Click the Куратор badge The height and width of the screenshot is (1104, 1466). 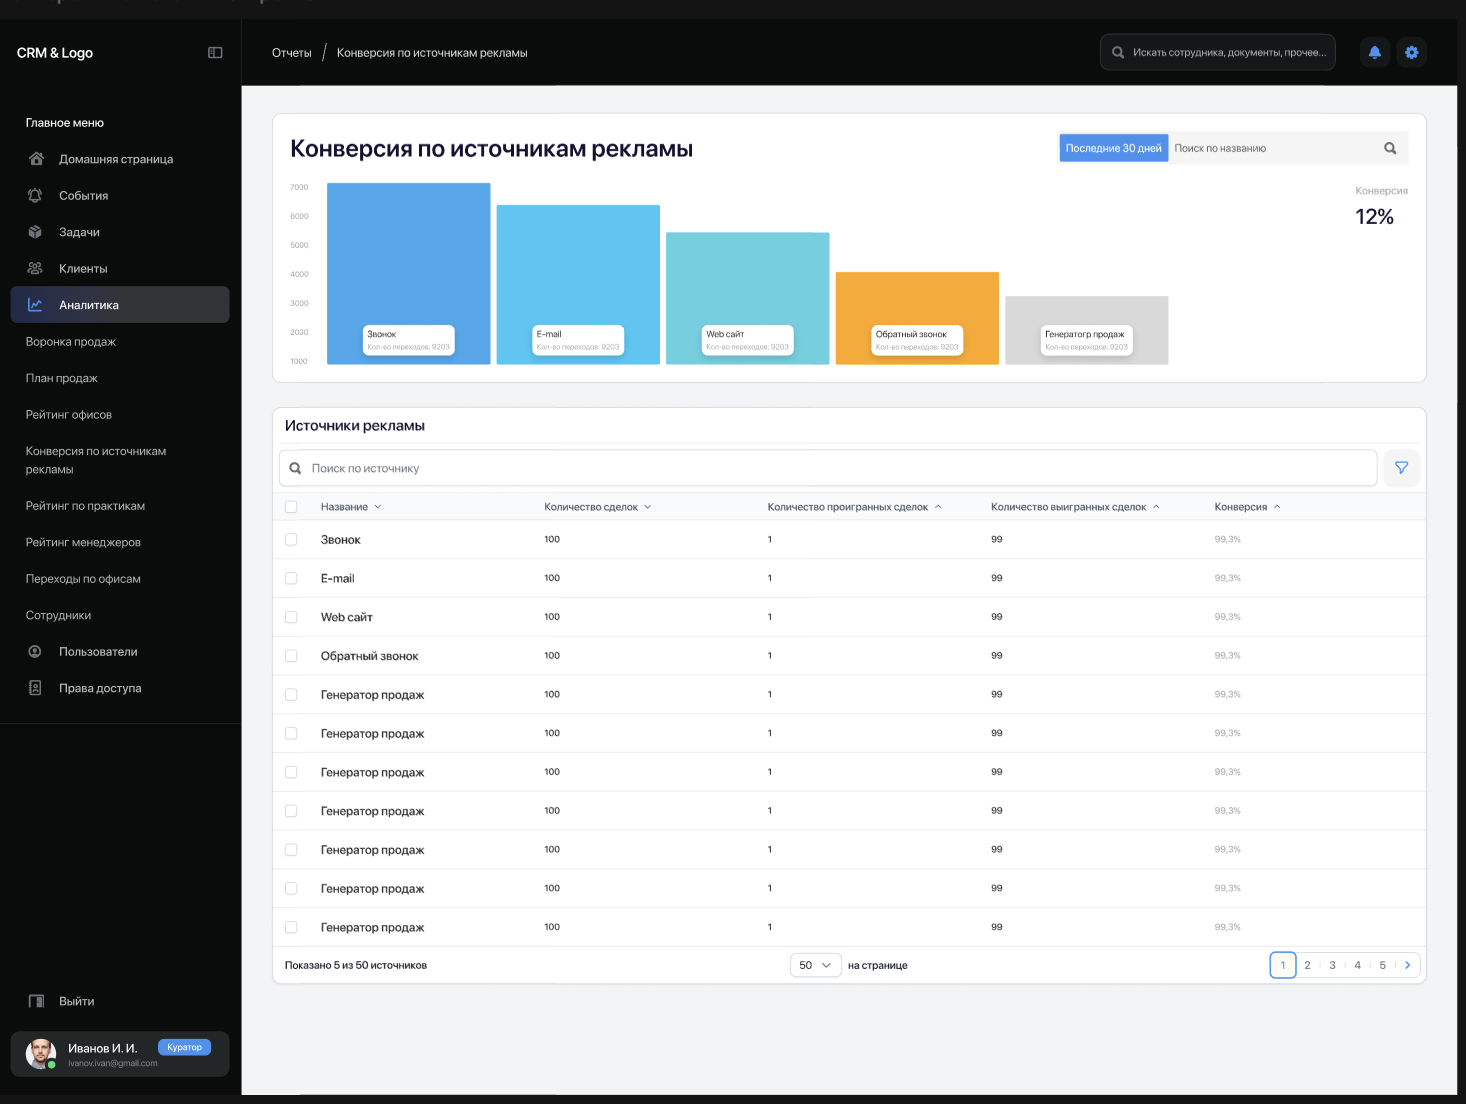[x=184, y=1047]
